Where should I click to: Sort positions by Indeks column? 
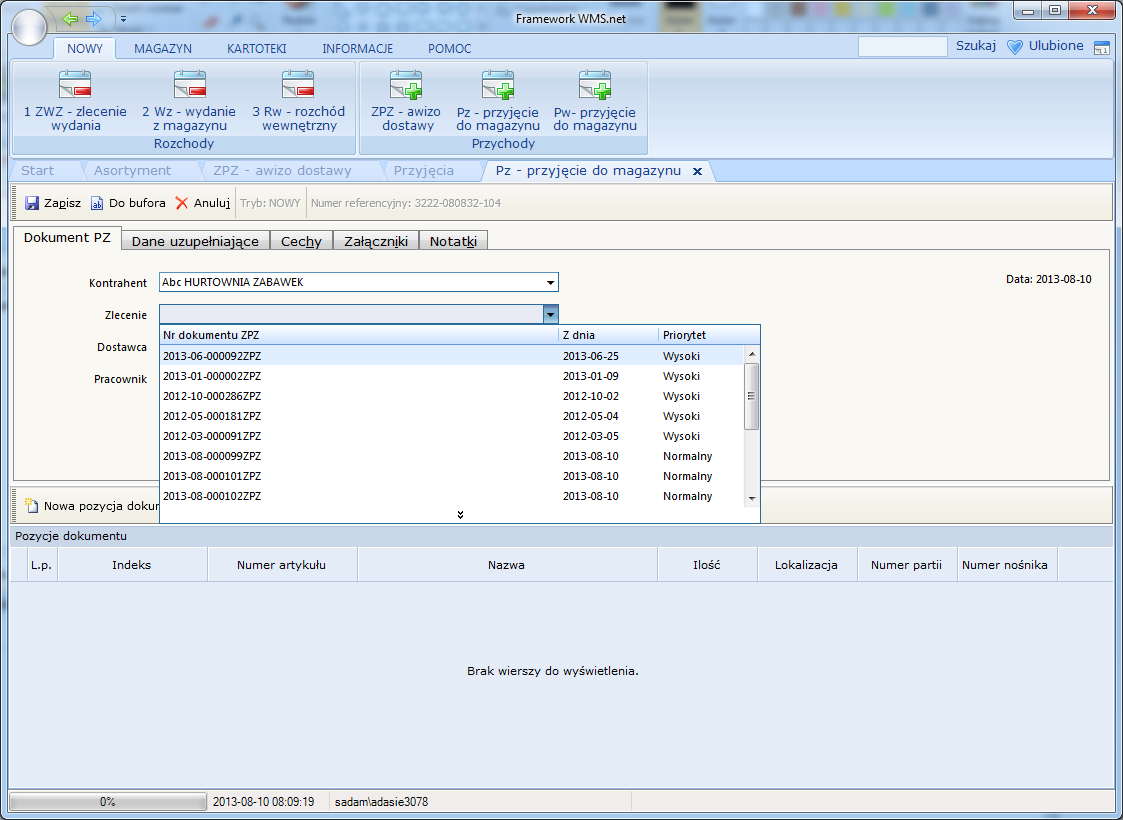(132, 565)
